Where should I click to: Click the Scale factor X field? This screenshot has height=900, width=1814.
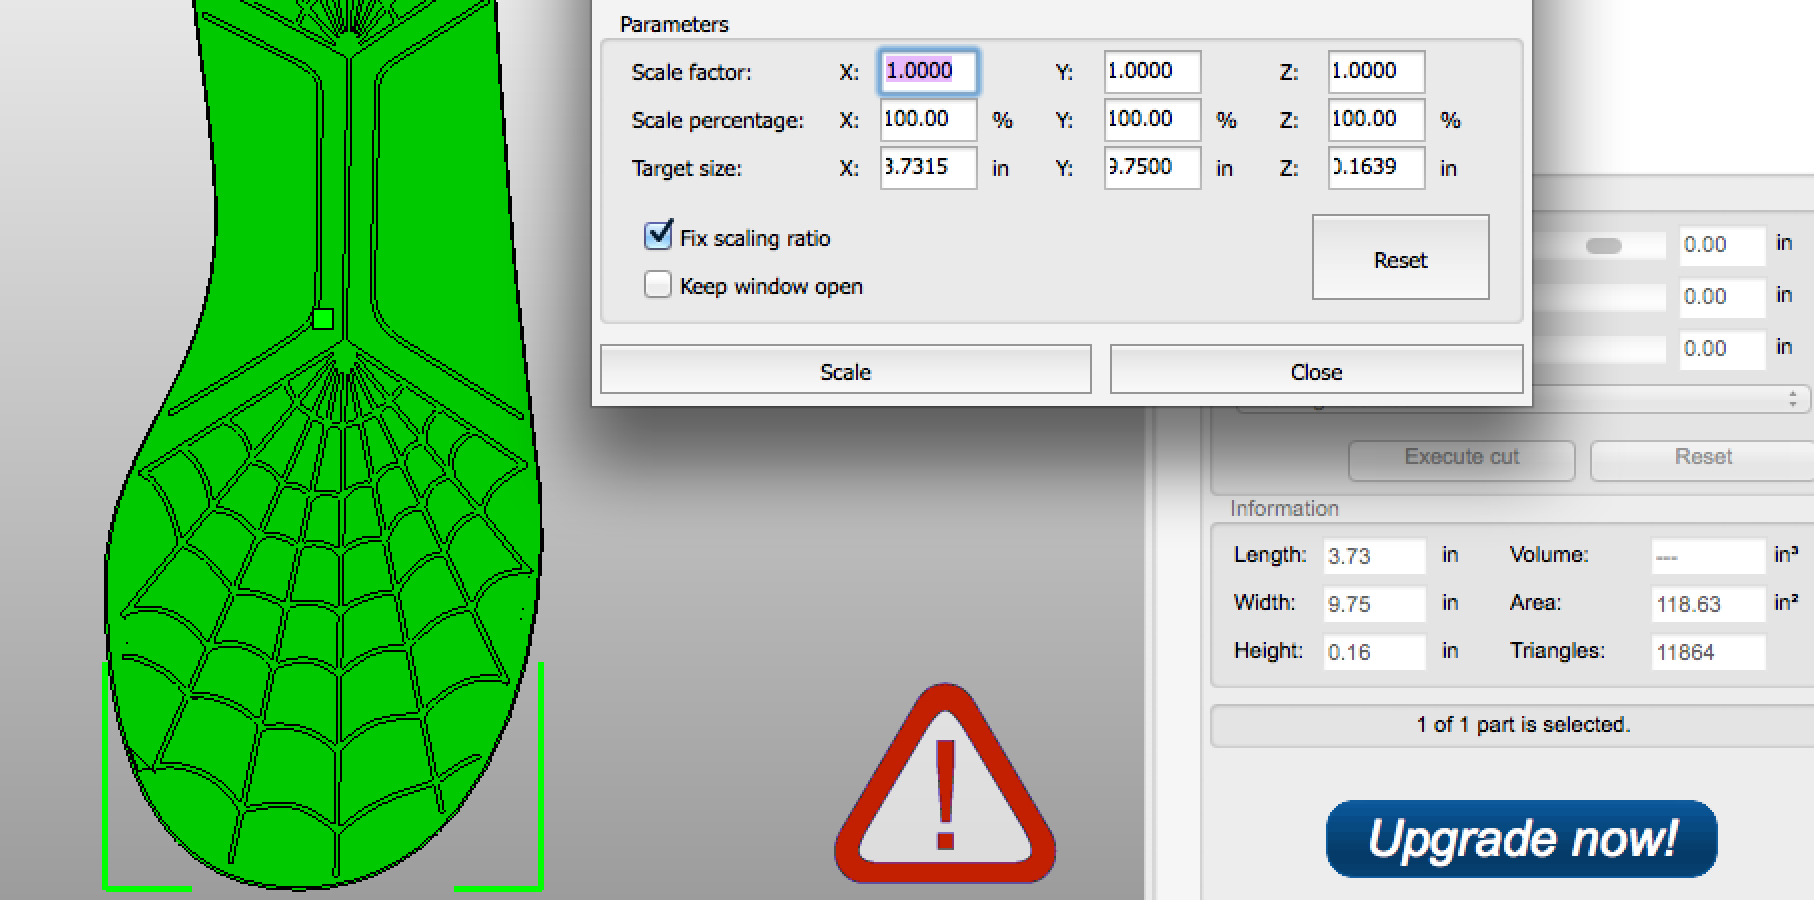pyautogui.click(x=928, y=71)
